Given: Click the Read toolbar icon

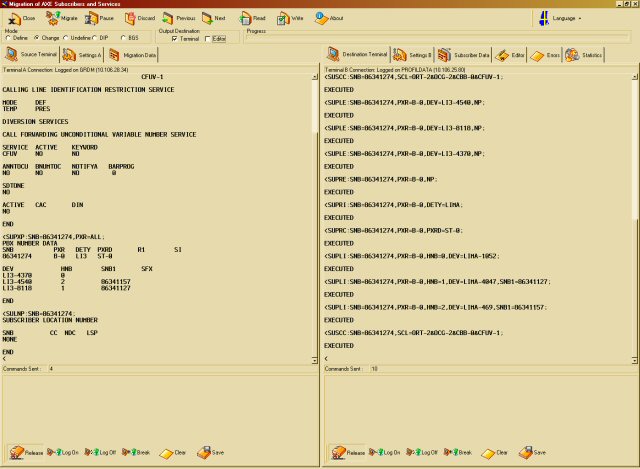Looking at the screenshot, I should pos(252,18).
